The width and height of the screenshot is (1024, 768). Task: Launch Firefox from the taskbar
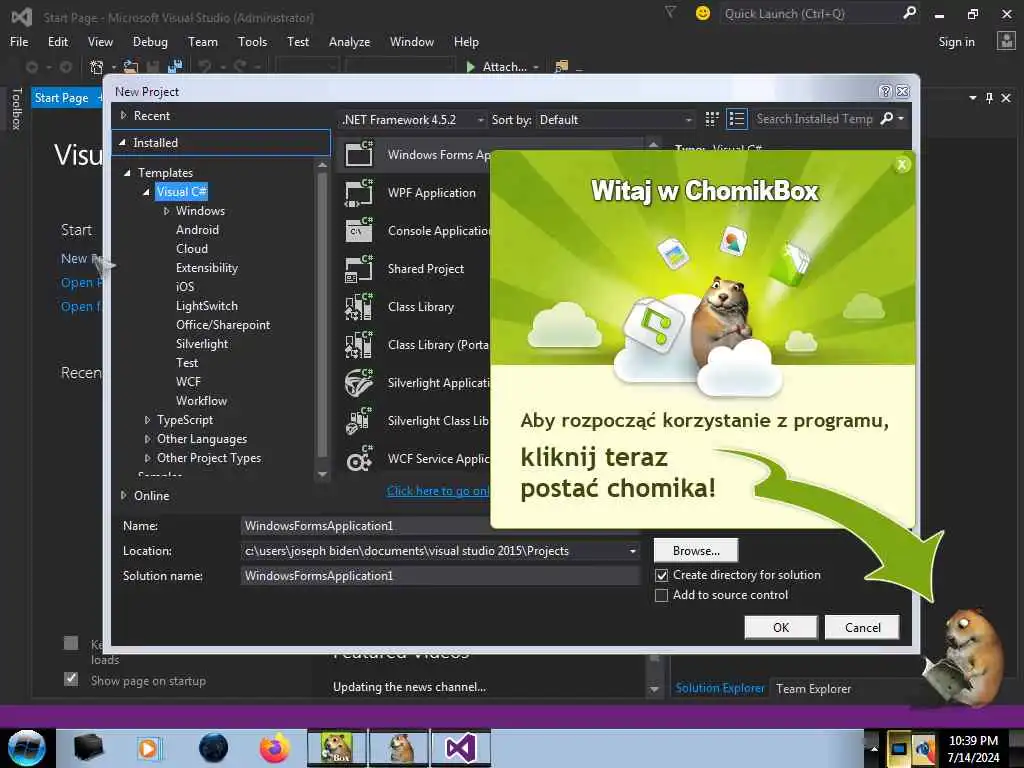274,748
